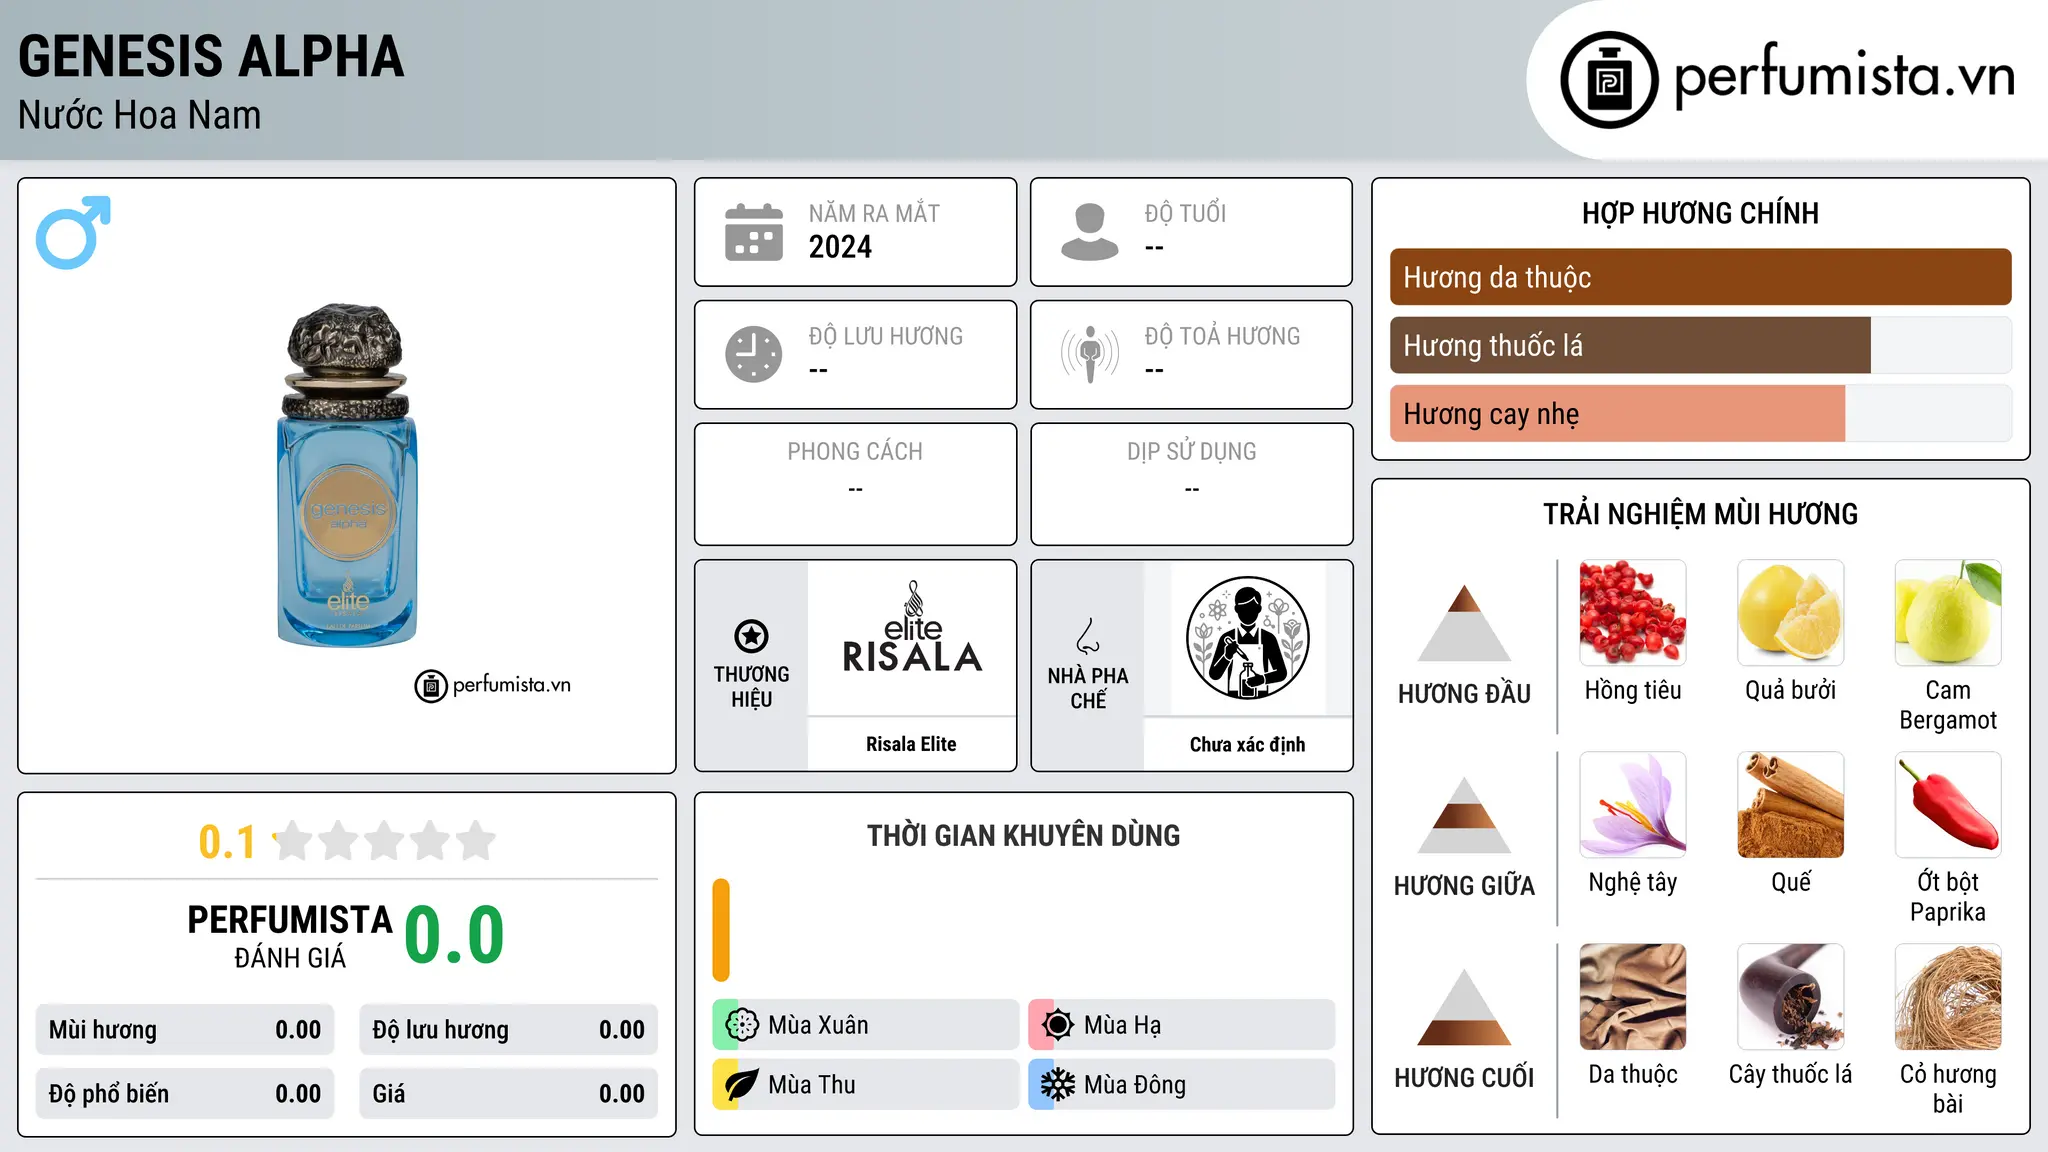Click the Hương cay nhẹ accord bar

coord(1700,414)
